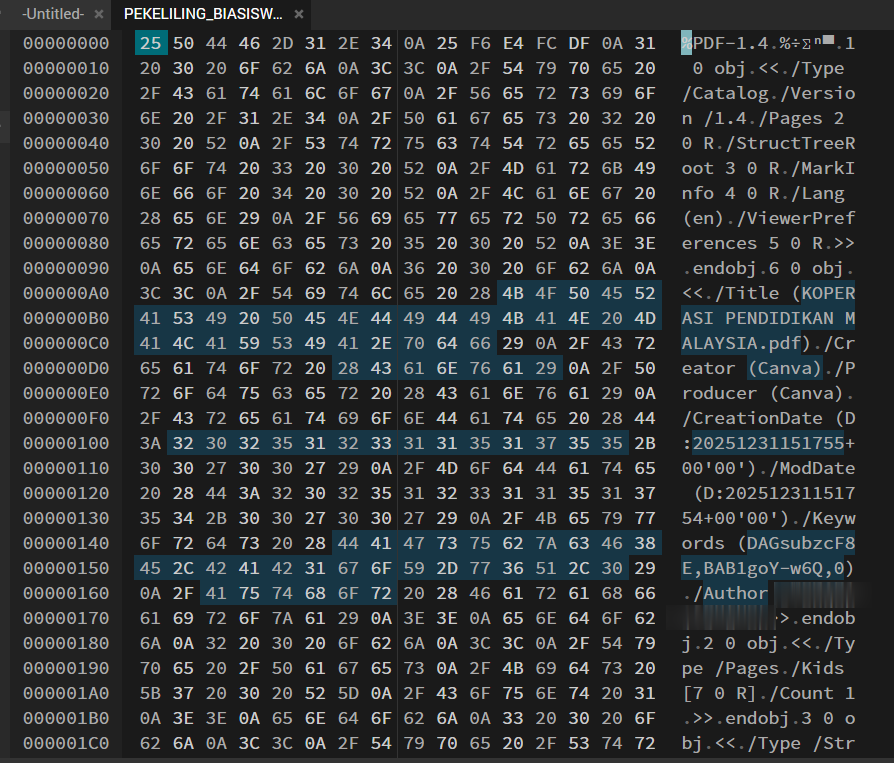The height and width of the screenshot is (763, 894).
Task: Click offset label 00000000
Action: (67, 44)
